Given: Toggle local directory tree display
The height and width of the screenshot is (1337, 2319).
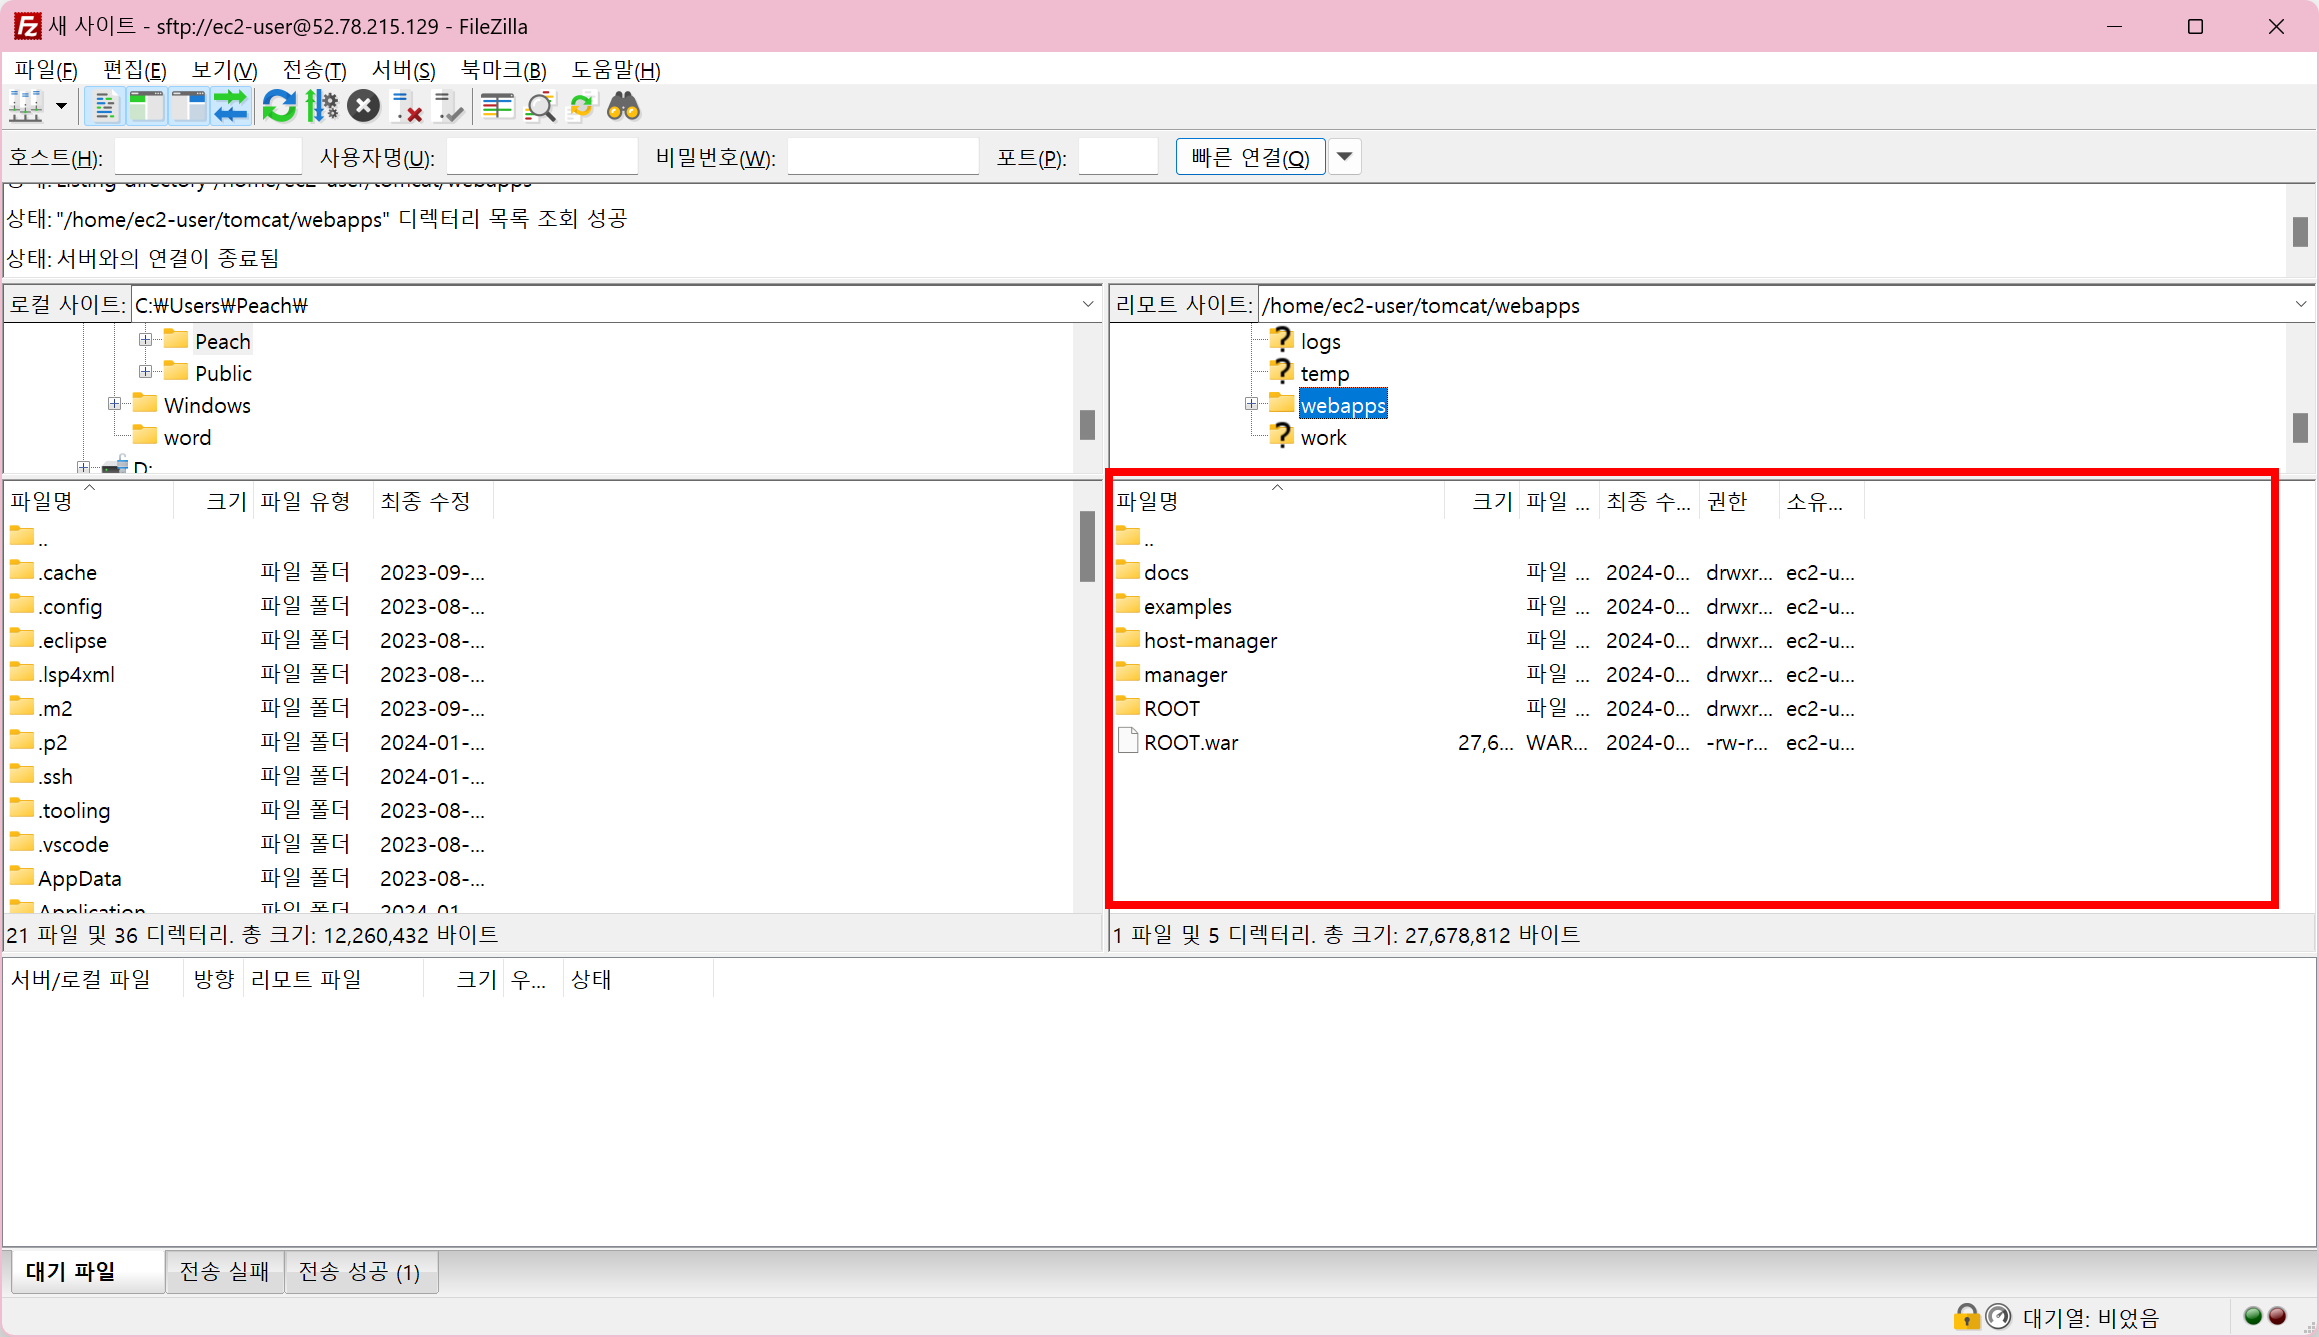Looking at the screenshot, I should (x=146, y=106).
